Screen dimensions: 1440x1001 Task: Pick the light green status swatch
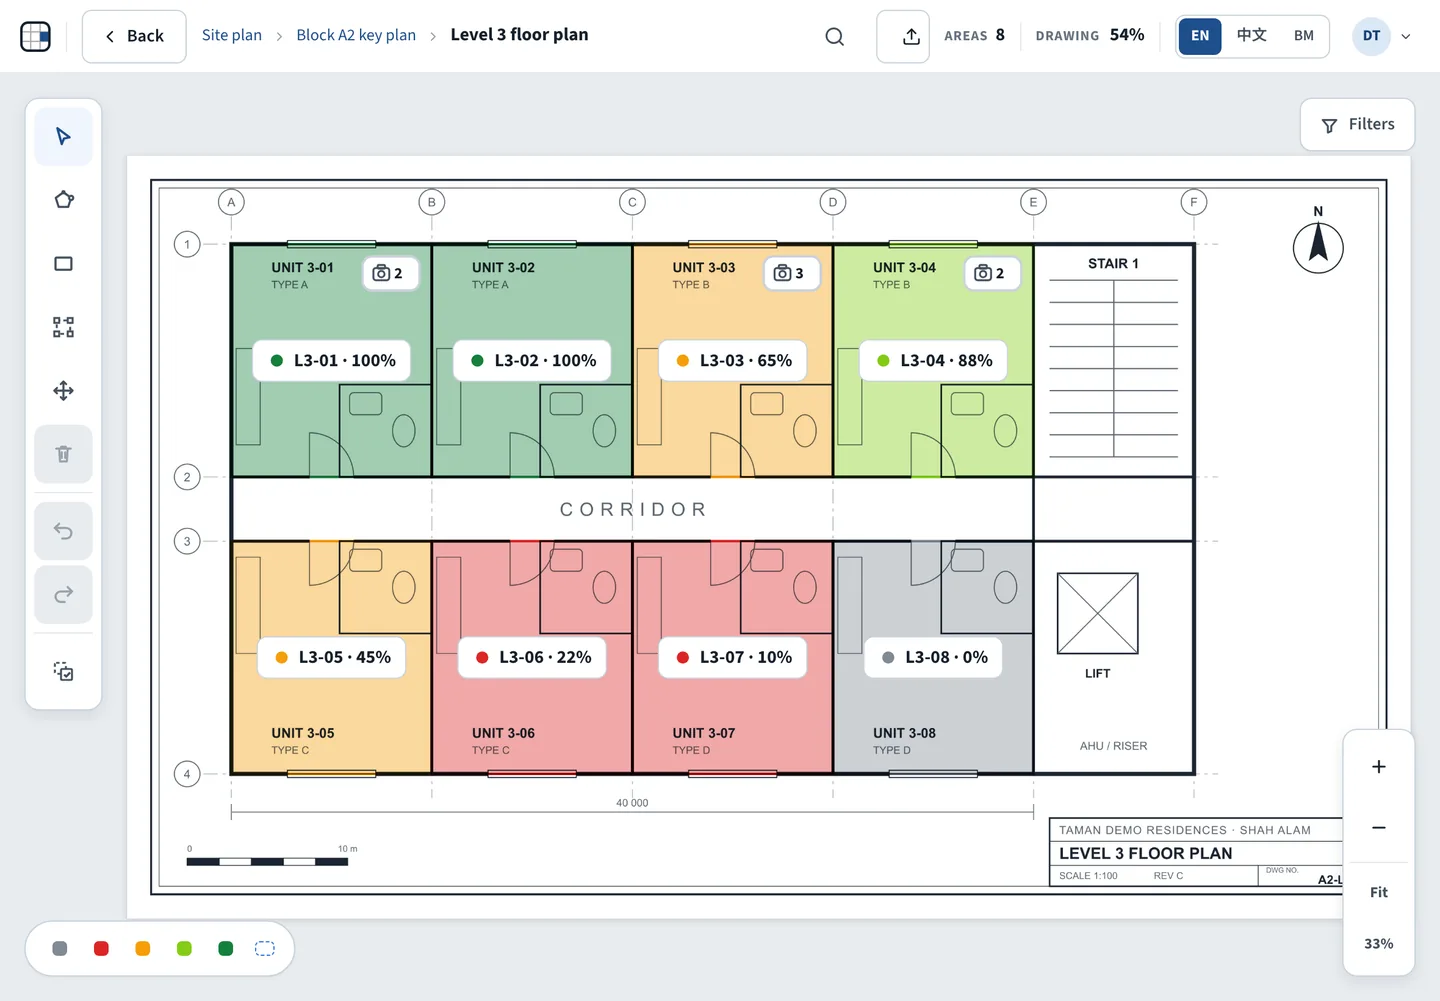click(x=184, y=949)
